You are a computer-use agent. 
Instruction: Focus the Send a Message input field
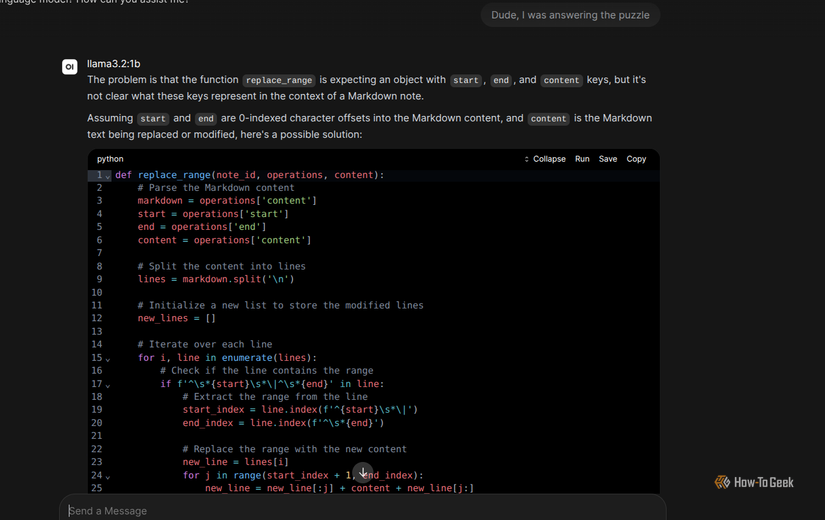[363, 511]
